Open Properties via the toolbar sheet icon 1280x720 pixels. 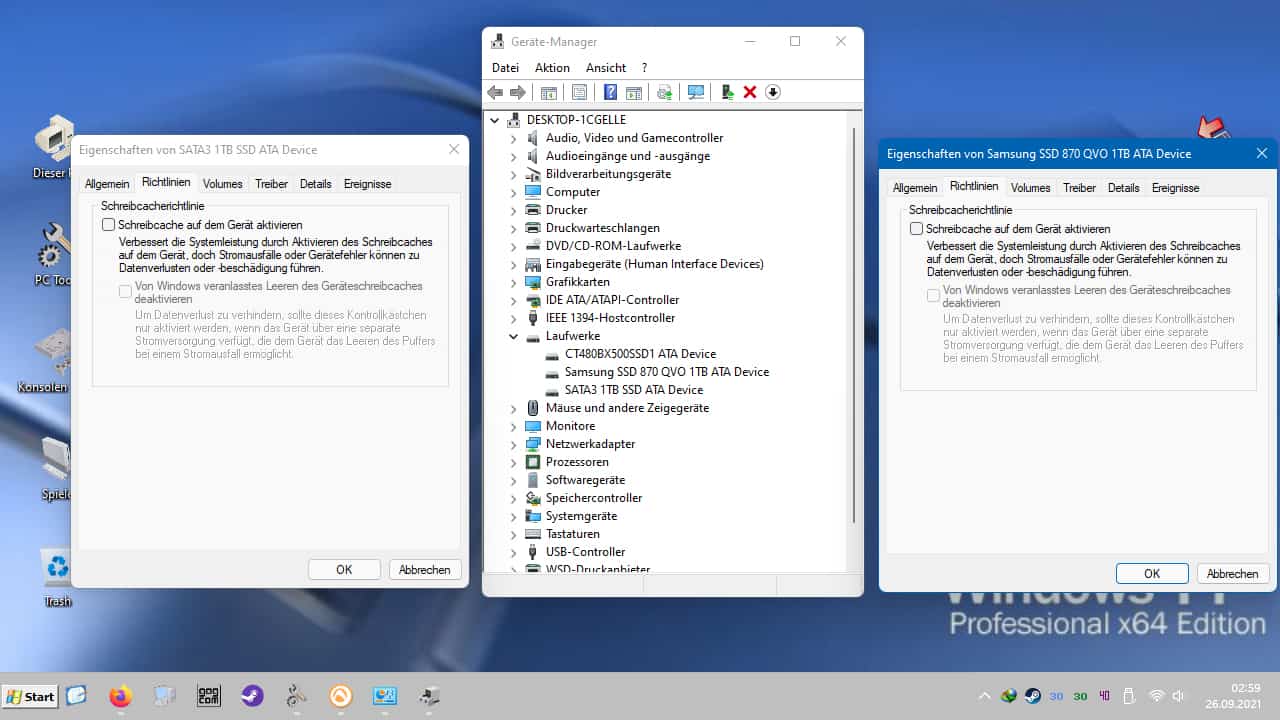click(579, 92)
